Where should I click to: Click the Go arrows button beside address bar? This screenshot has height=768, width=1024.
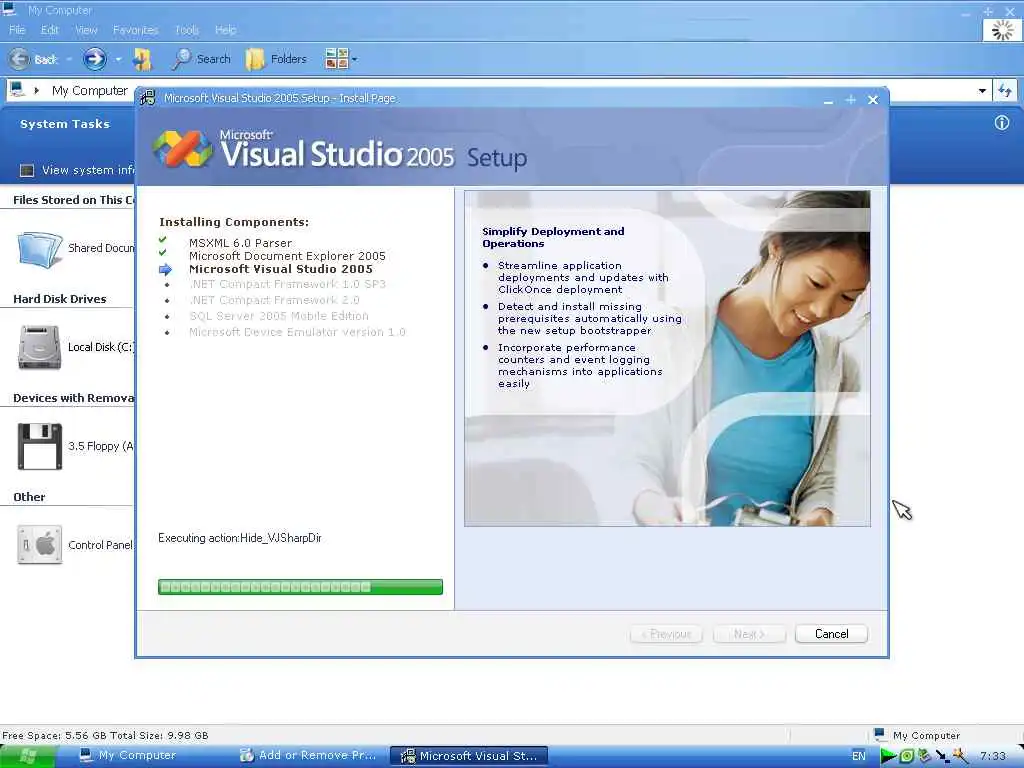point(1004,91)
